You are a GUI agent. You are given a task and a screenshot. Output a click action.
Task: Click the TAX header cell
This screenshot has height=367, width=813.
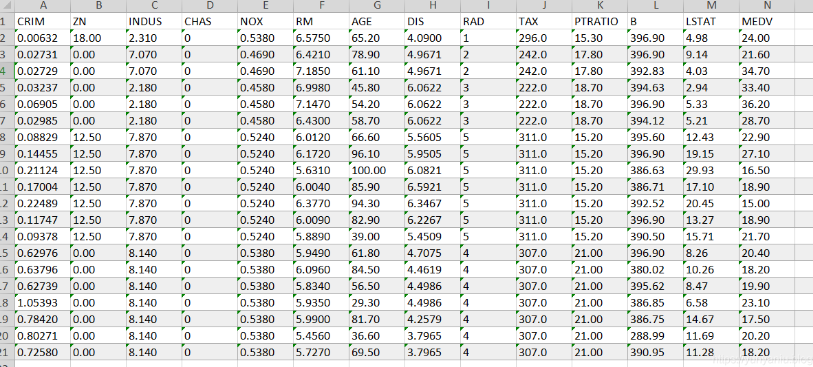[x=544, y=21]
